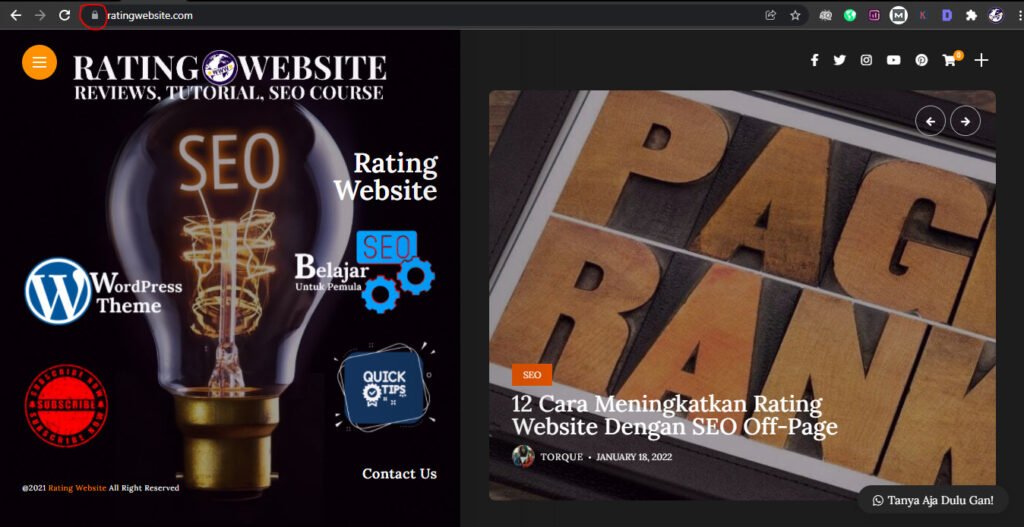Open the Facebook social icon
1024x527 pixels.
click(x=814, y=60)
